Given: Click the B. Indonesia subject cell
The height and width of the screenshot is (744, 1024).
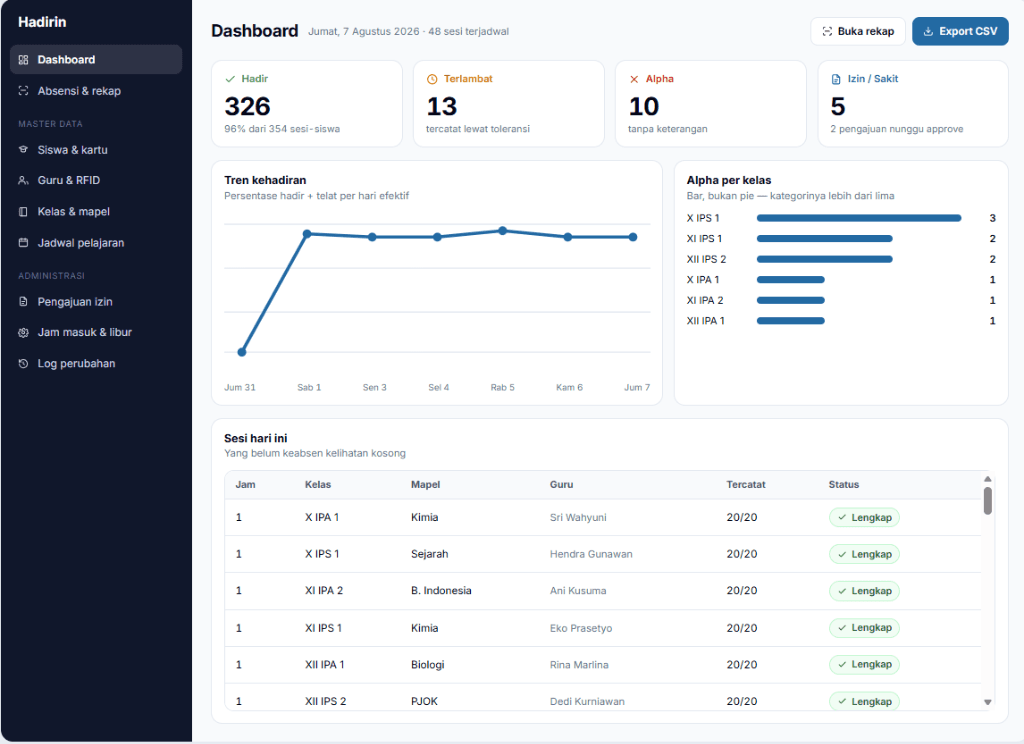Looking at the screenshot, I should 441,590.
